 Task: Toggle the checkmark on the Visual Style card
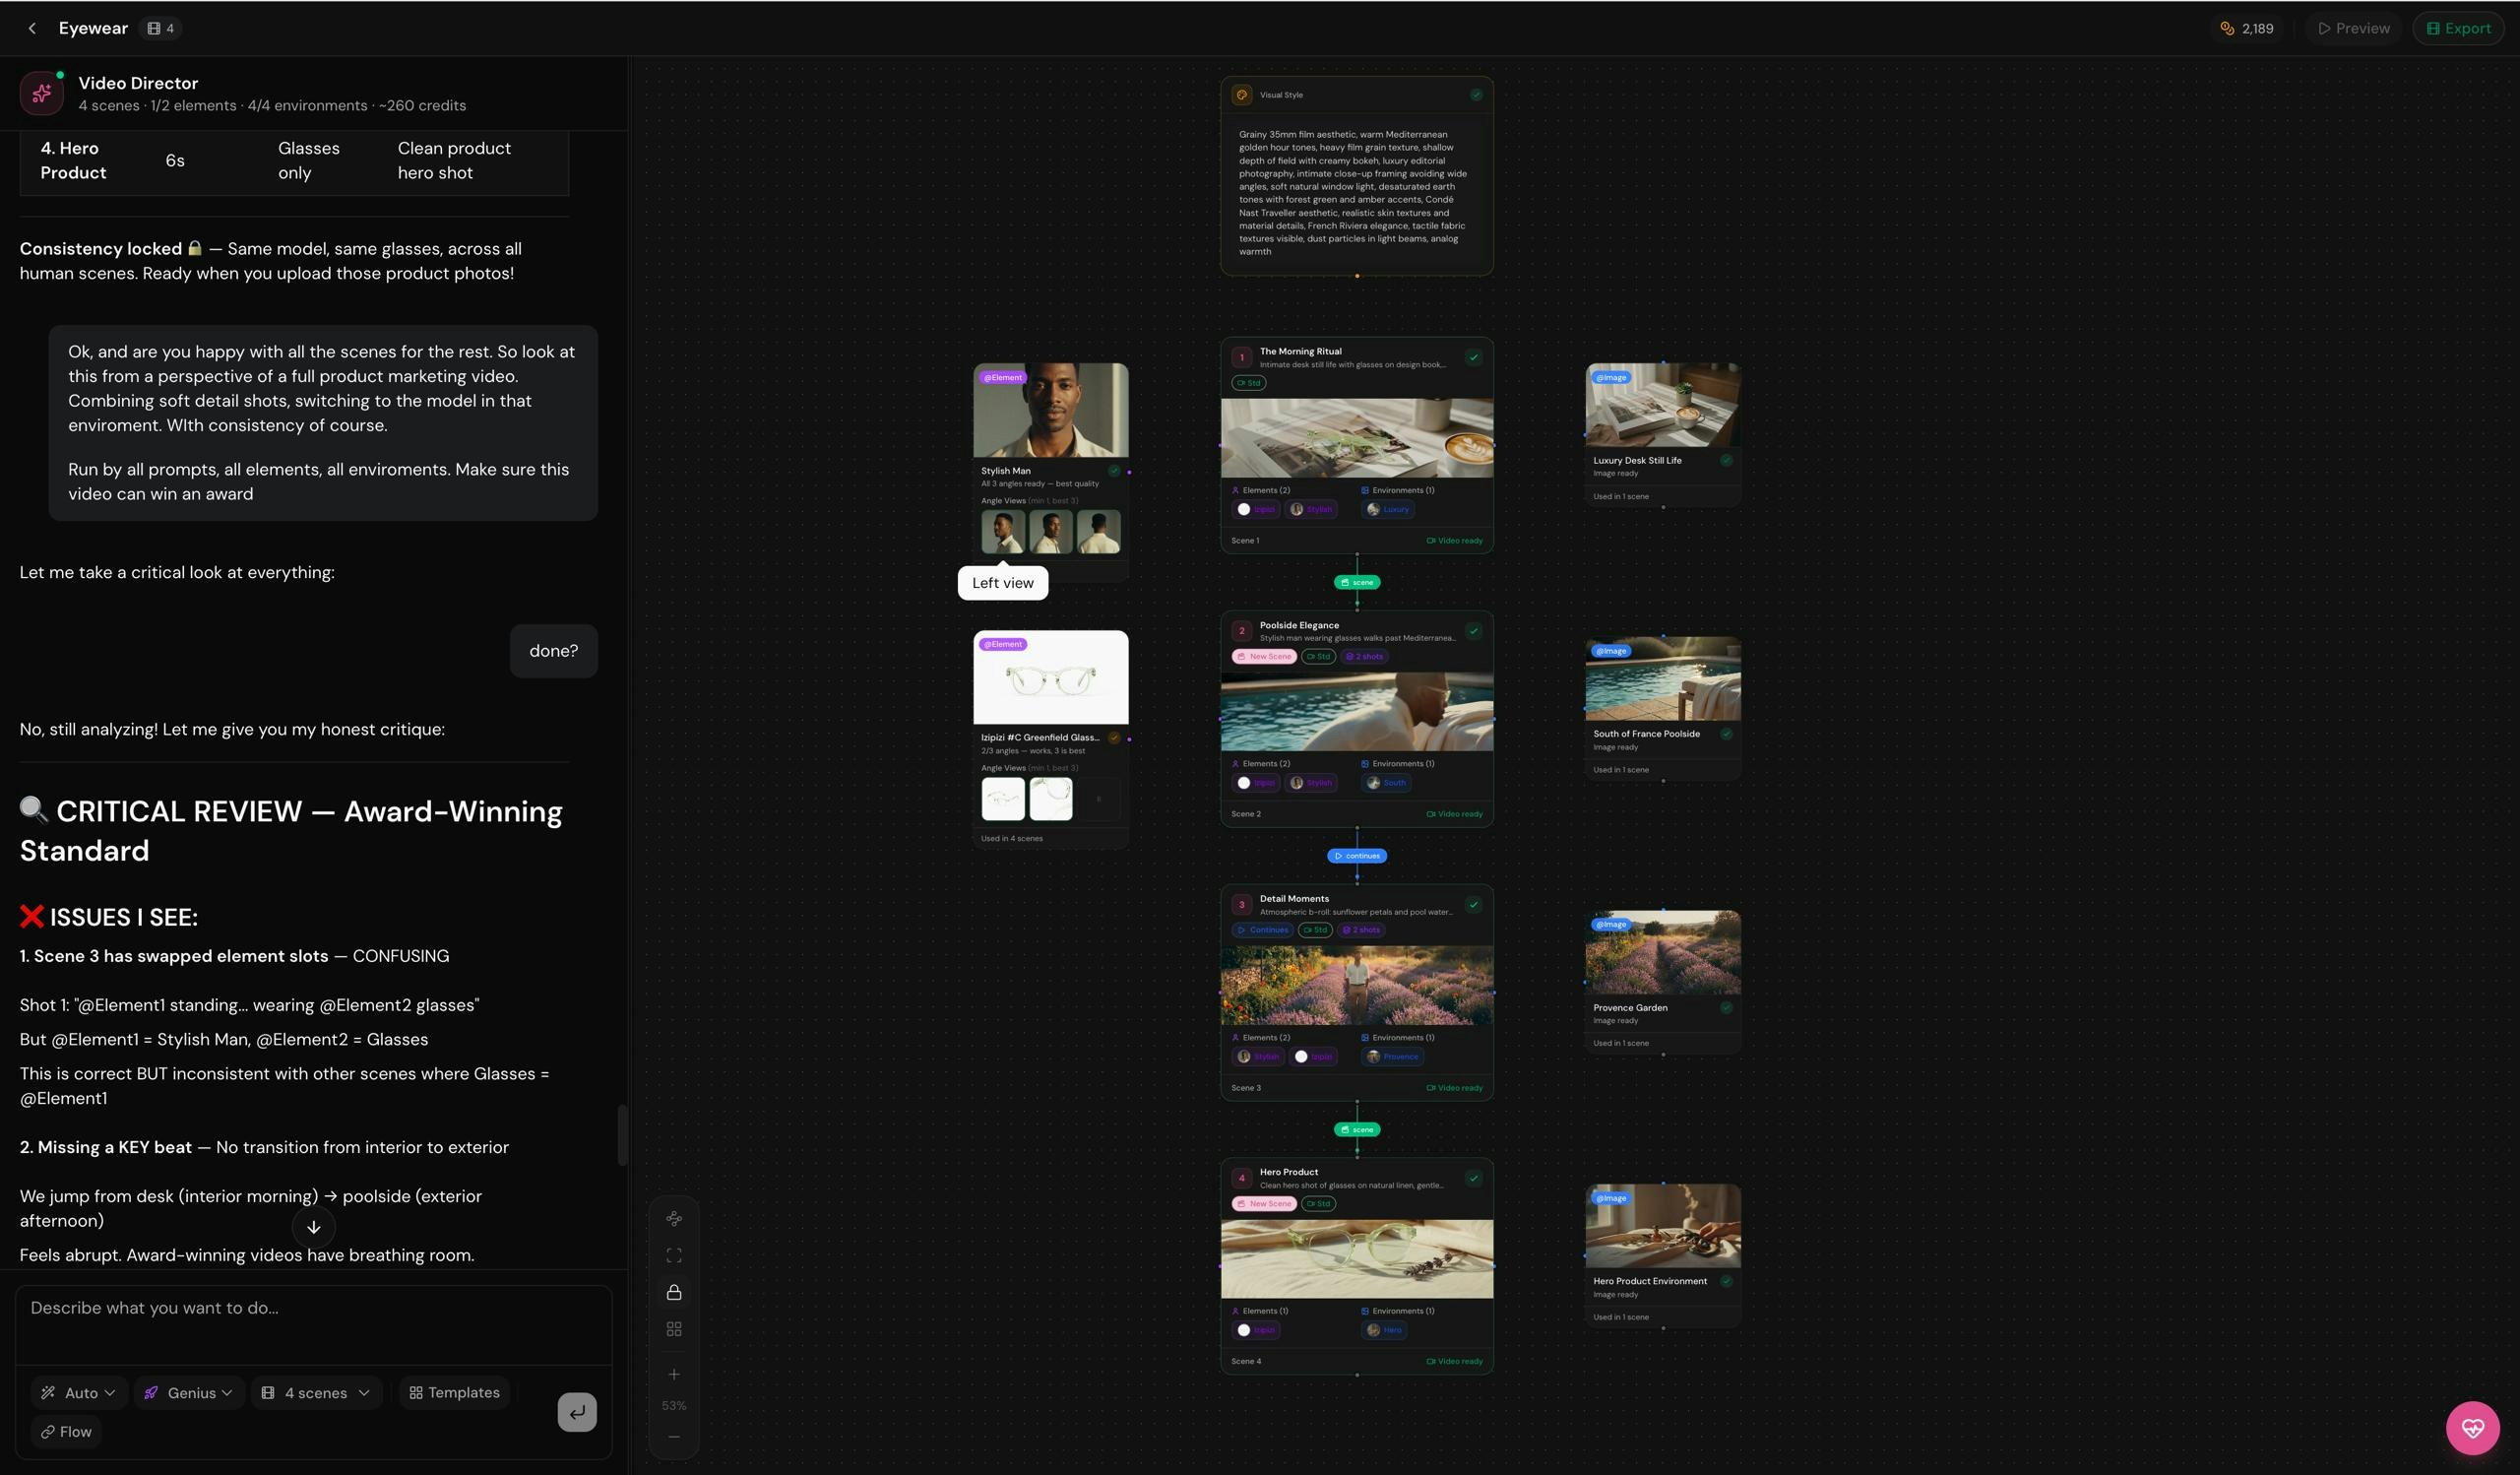click(1476, 94)
